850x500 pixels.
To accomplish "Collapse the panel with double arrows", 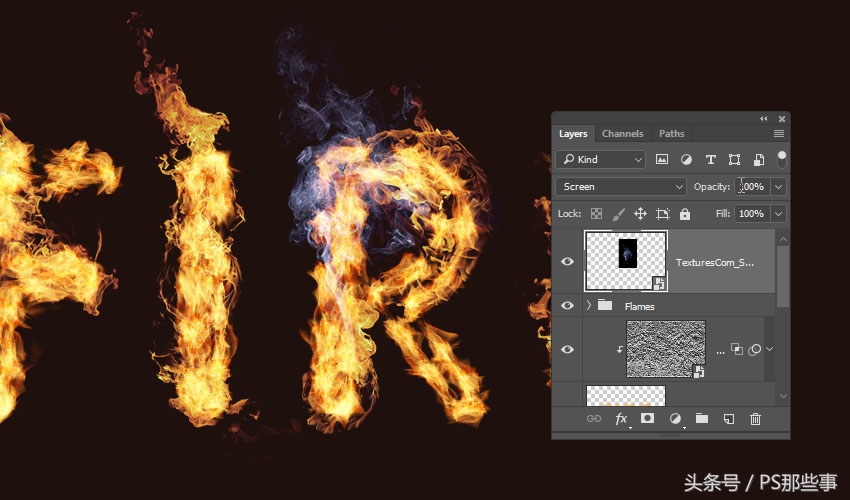I will tap(763, 119).
